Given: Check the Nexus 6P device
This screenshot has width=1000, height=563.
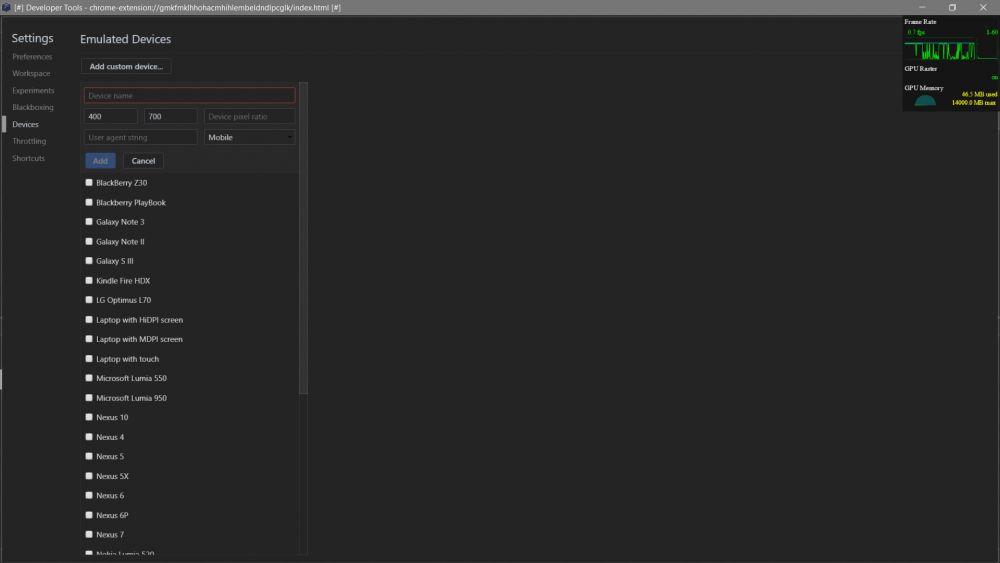Looking at the screenshot, I should pyautogui.click(x=89, y=515).
